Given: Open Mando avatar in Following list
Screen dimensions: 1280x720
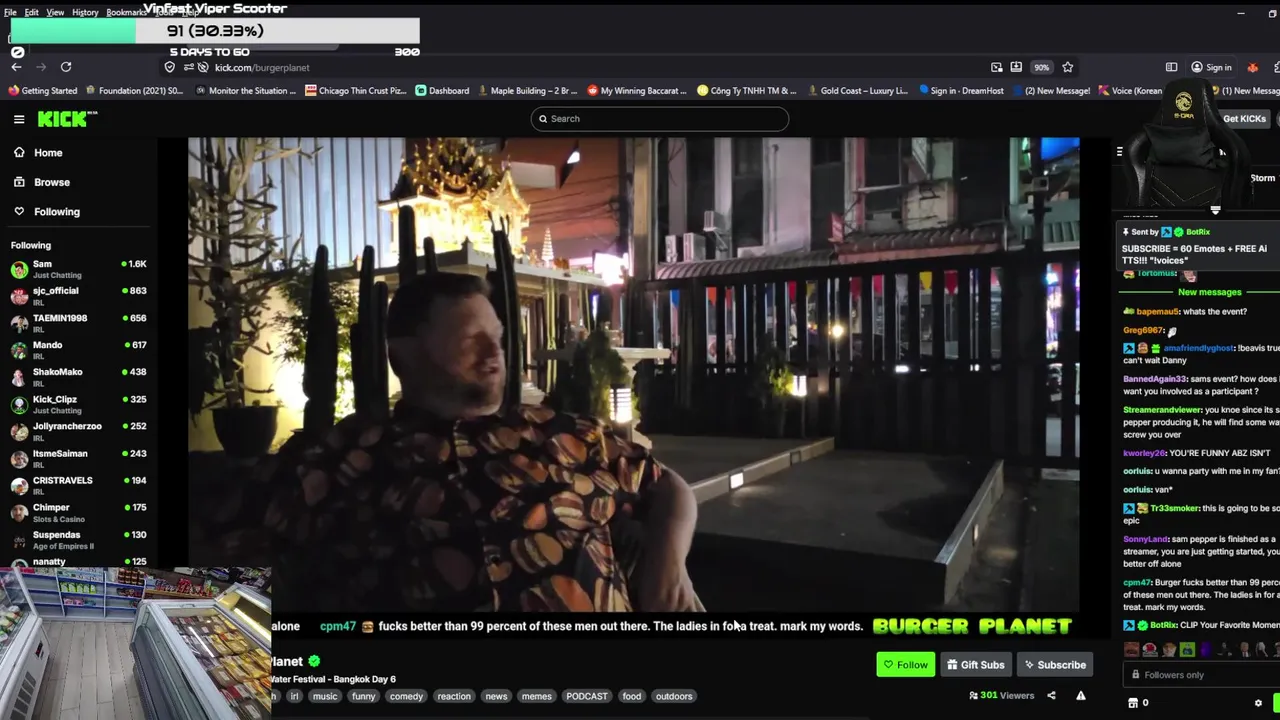Looking at the screenshot, I should coord(19,350).
